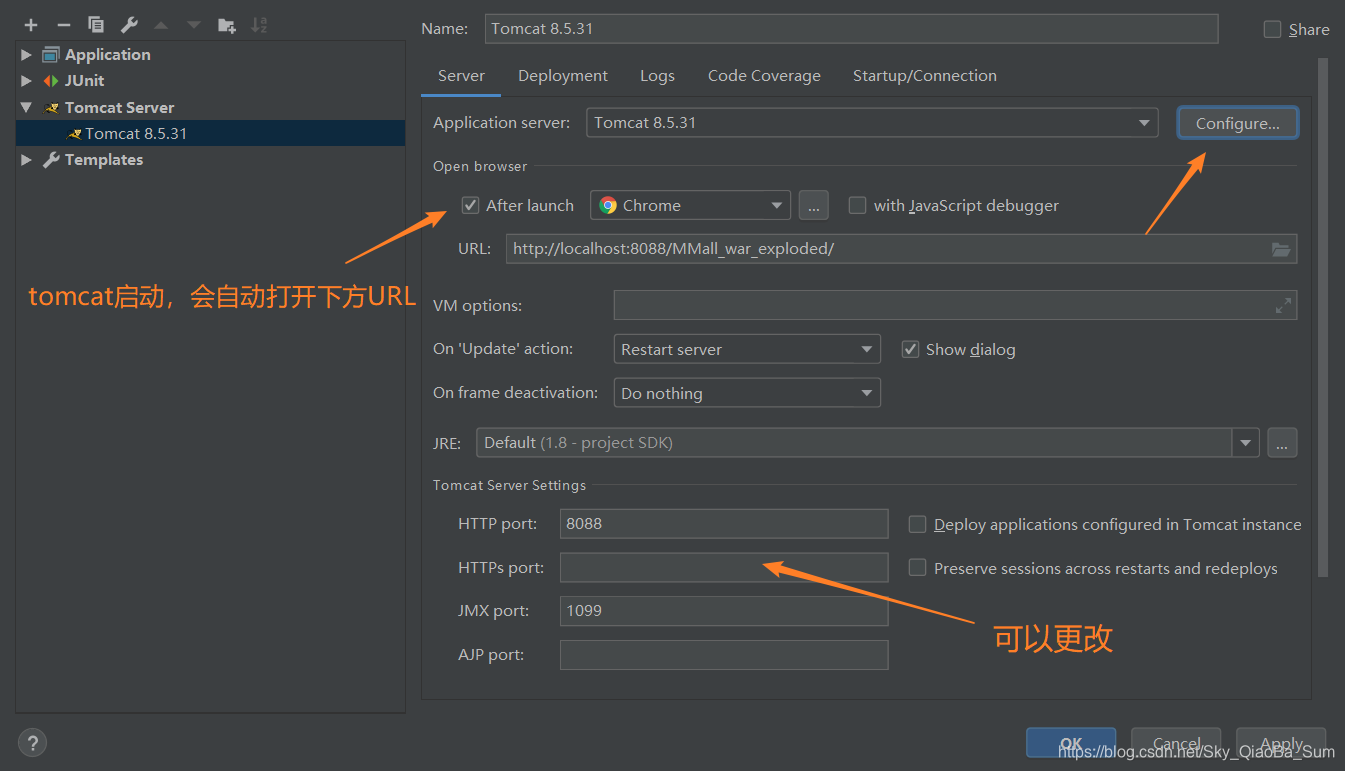Click the JMX port field
The height and width of the screenshot is (771, 1345).
724,611
